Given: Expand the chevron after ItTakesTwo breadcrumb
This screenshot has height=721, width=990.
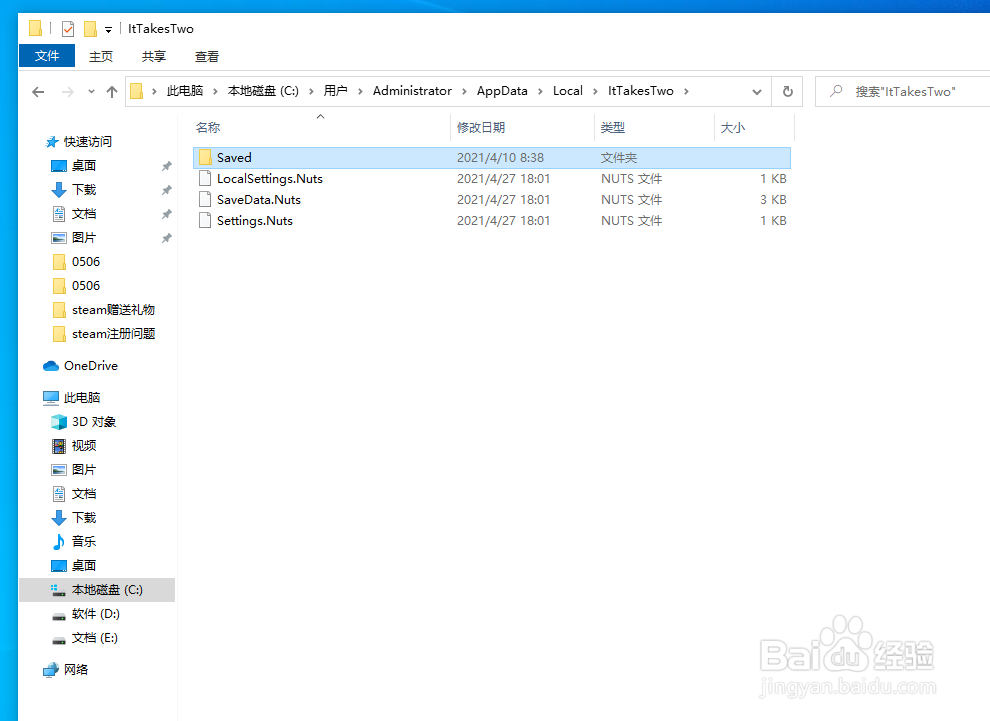Looking at the screenshot, I should (686, 92).
